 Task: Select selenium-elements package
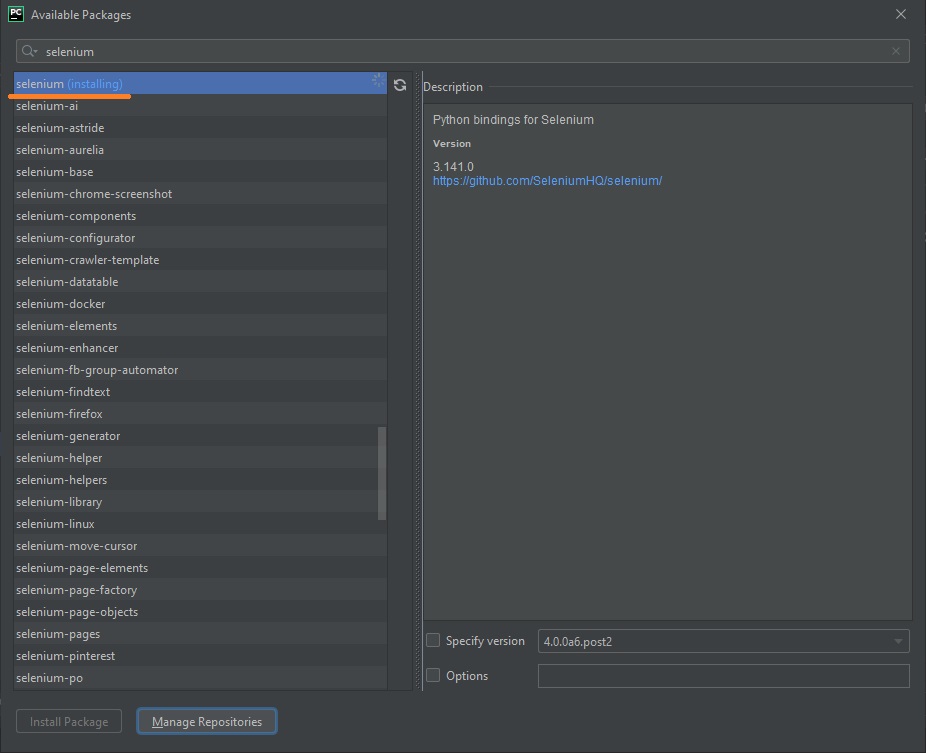point(200,325)
